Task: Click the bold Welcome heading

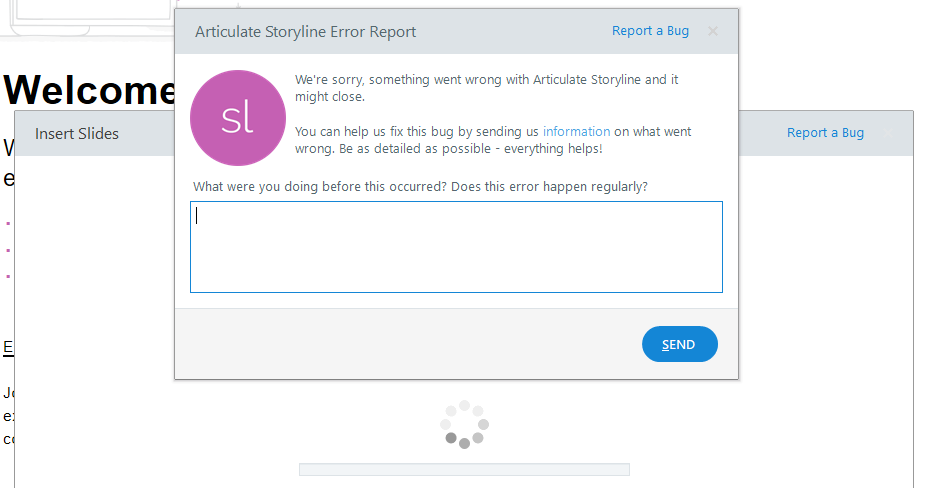Action: pyautogui.click(x=90, y=90)
